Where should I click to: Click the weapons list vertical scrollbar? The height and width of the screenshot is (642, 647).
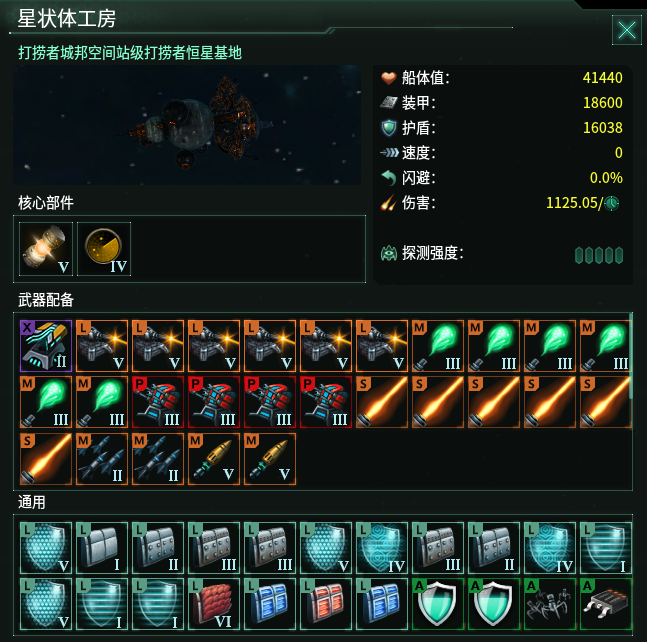click(x=630, y=355)
